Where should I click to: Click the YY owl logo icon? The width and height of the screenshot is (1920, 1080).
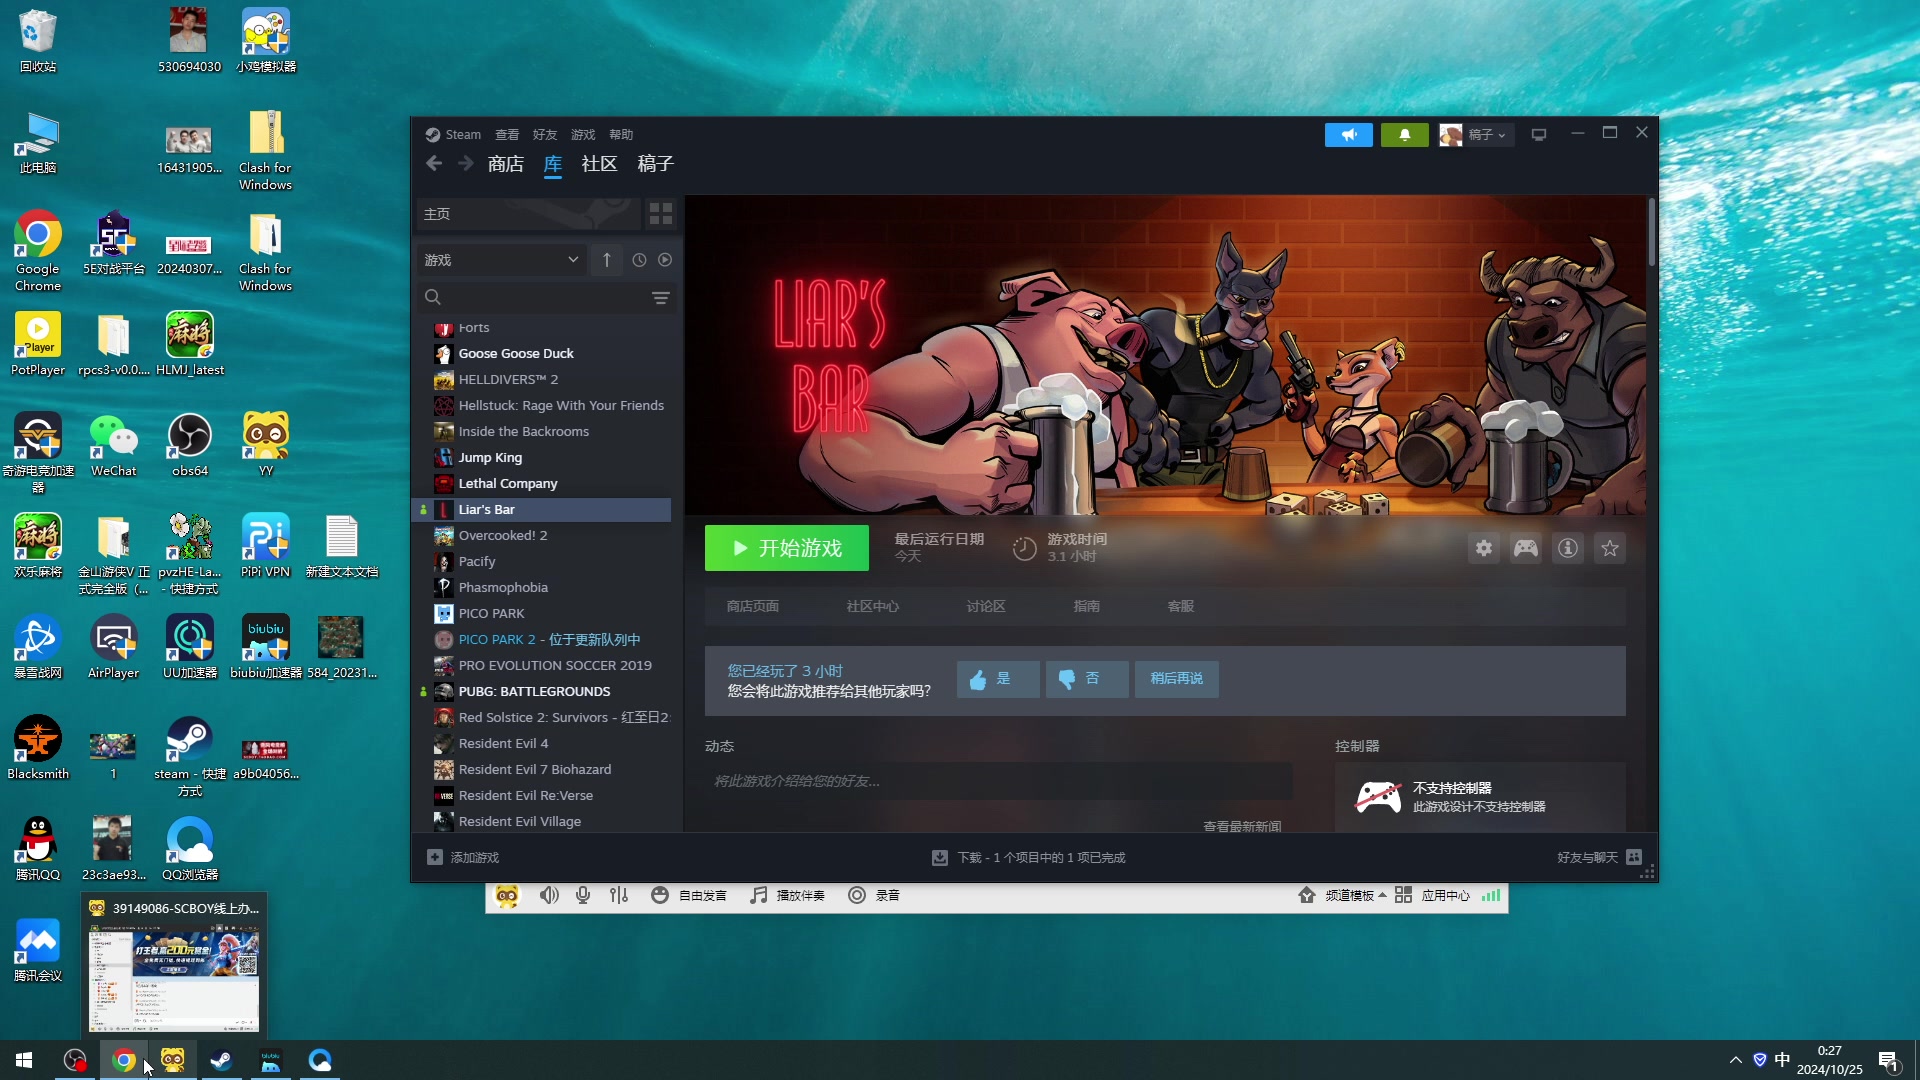tap(507, 896)
